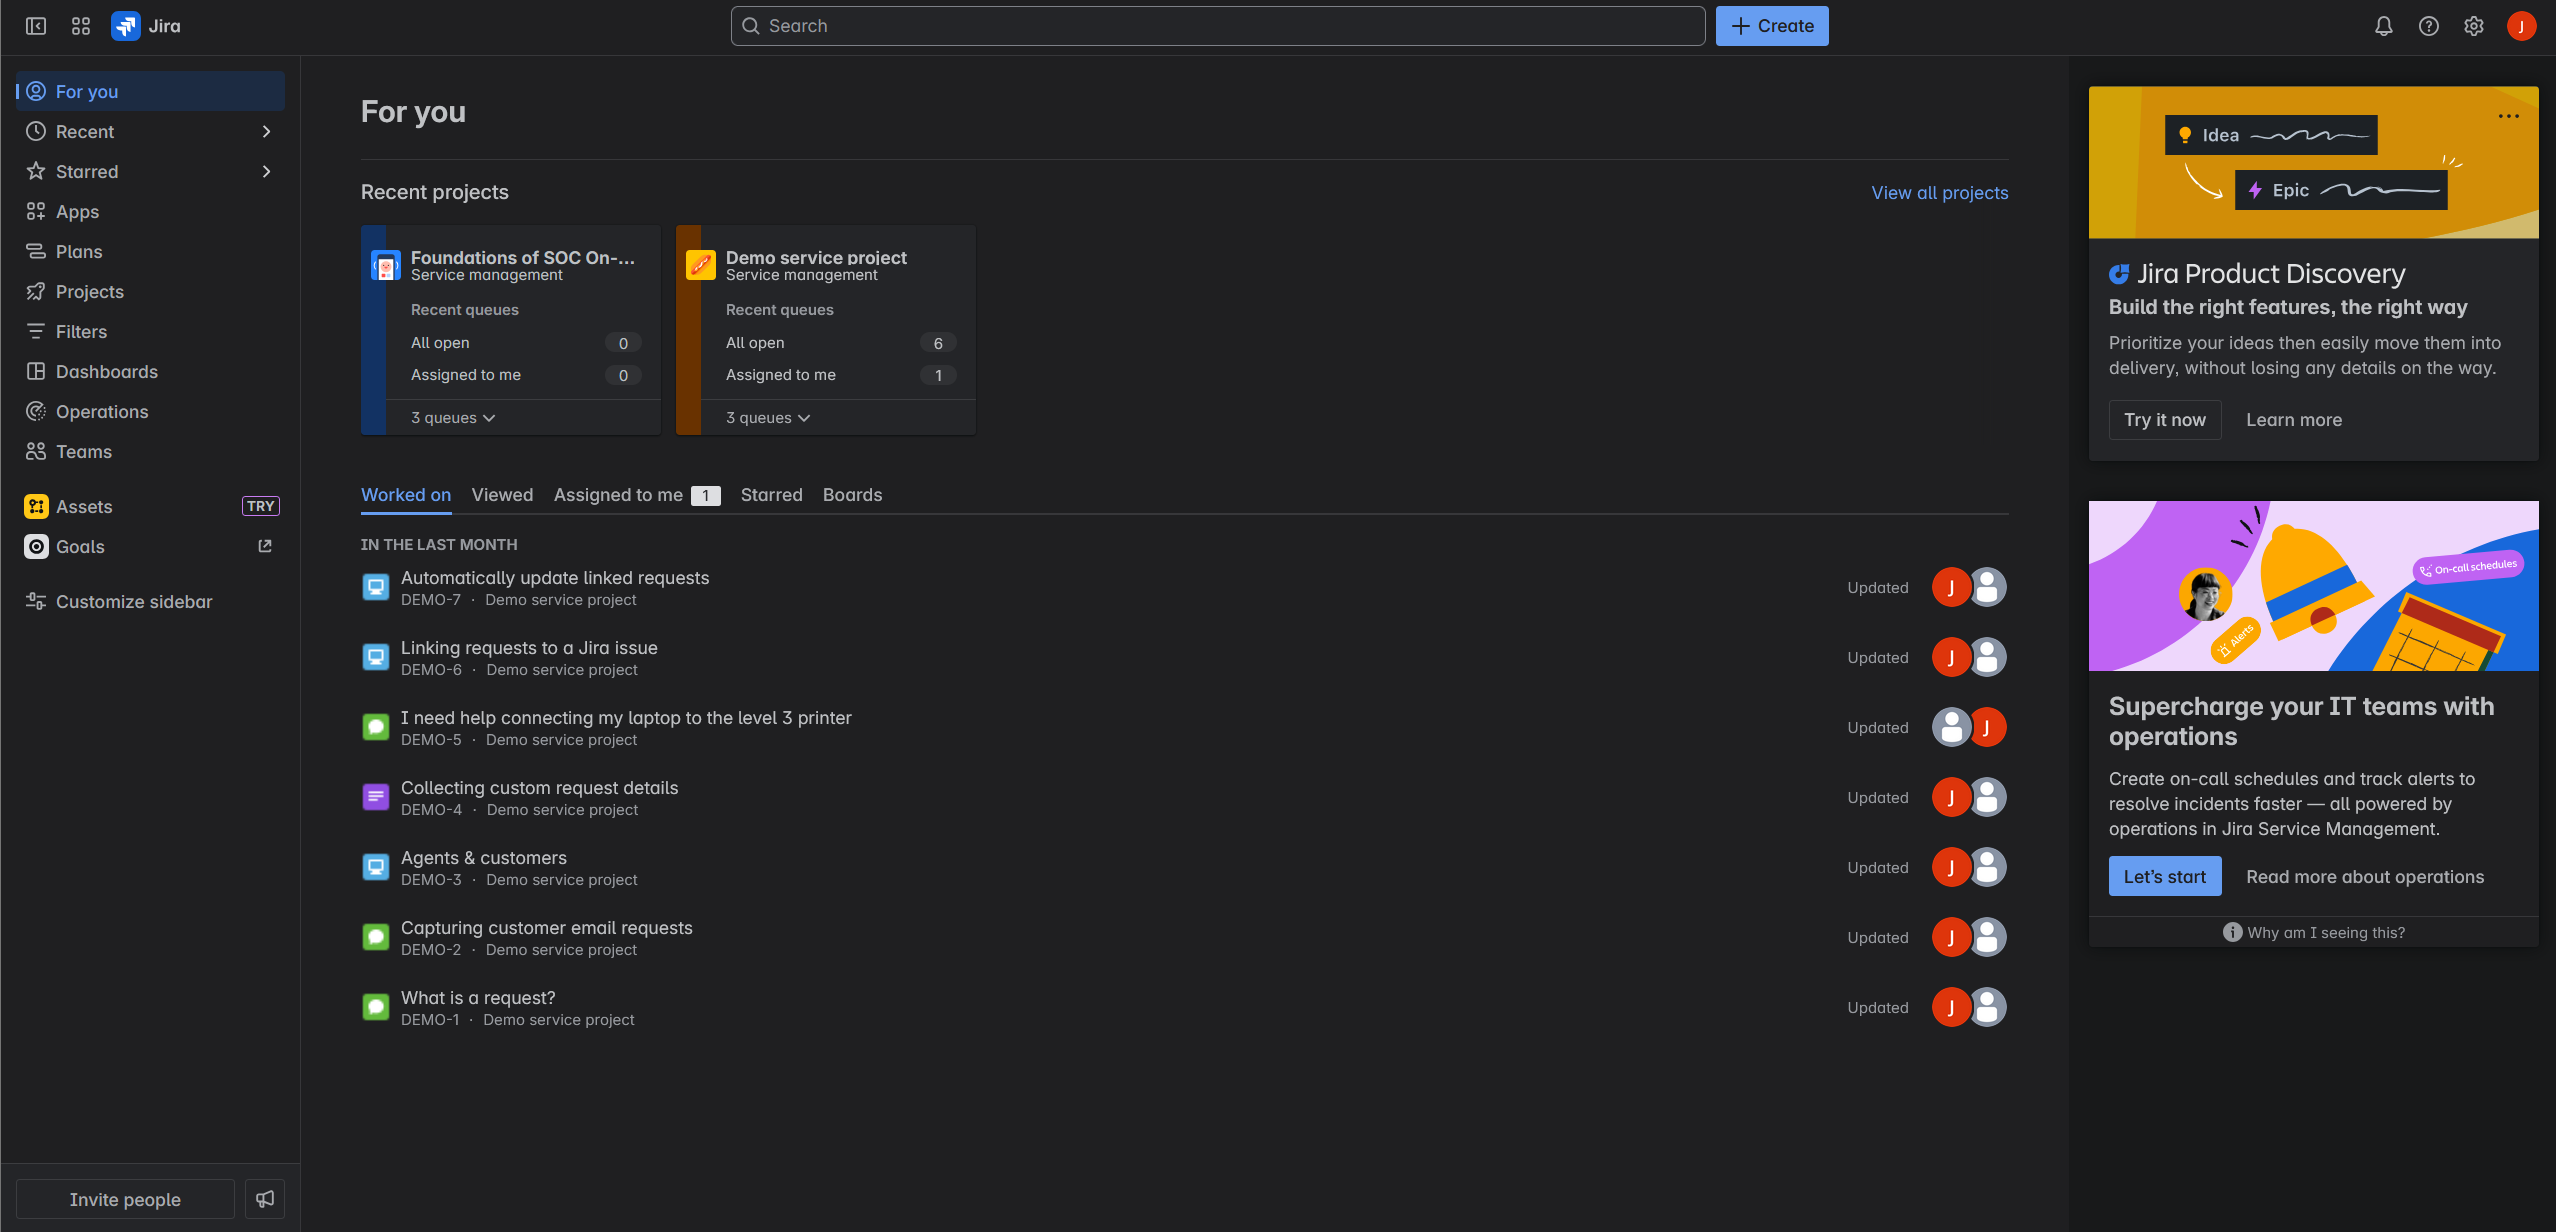This screenshot has height=1232, width=2556.
Task: Open the app switcher grid icon
Action: pos(81,26)
